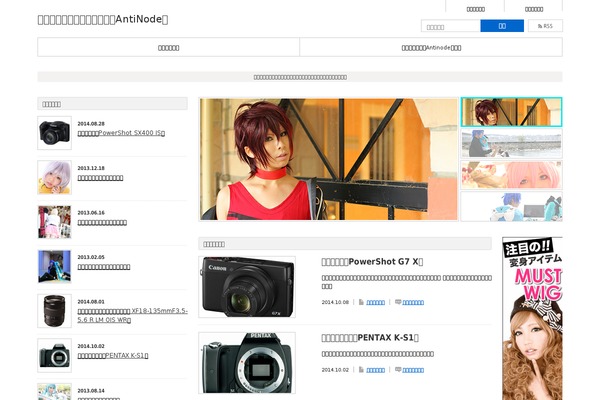Click the category folder icon under PENTAX K-S1 article
The height and width of the screenshot is (400, 600).
(x=361, y=370)
